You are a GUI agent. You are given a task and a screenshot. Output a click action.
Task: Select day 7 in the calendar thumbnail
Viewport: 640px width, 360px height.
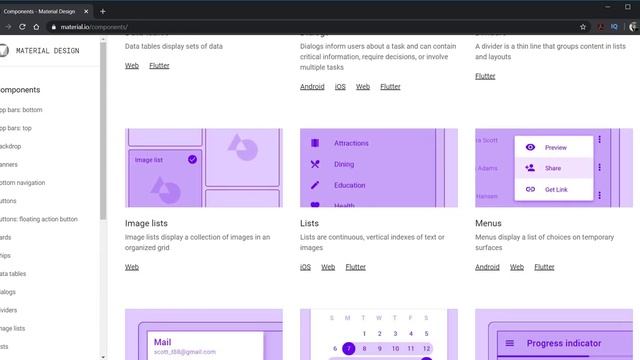pos(349,349)
